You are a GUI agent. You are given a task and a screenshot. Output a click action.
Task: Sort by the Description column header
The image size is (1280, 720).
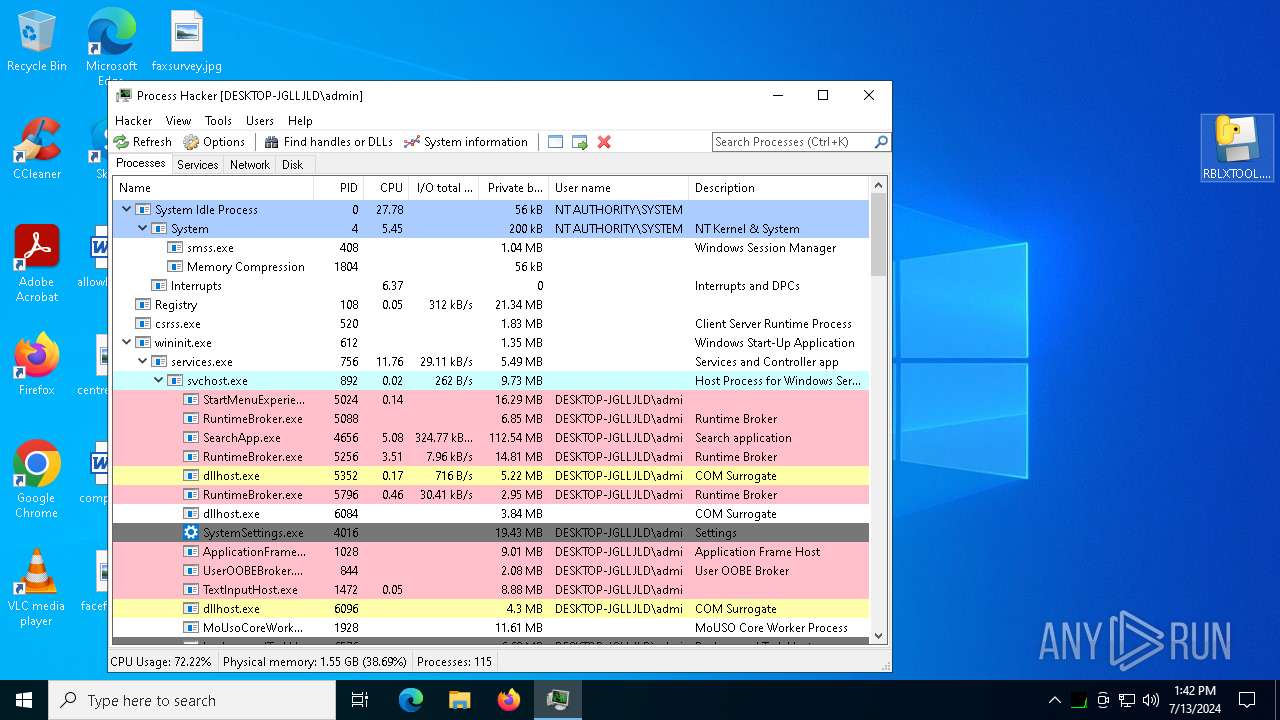tap(779, 188)
